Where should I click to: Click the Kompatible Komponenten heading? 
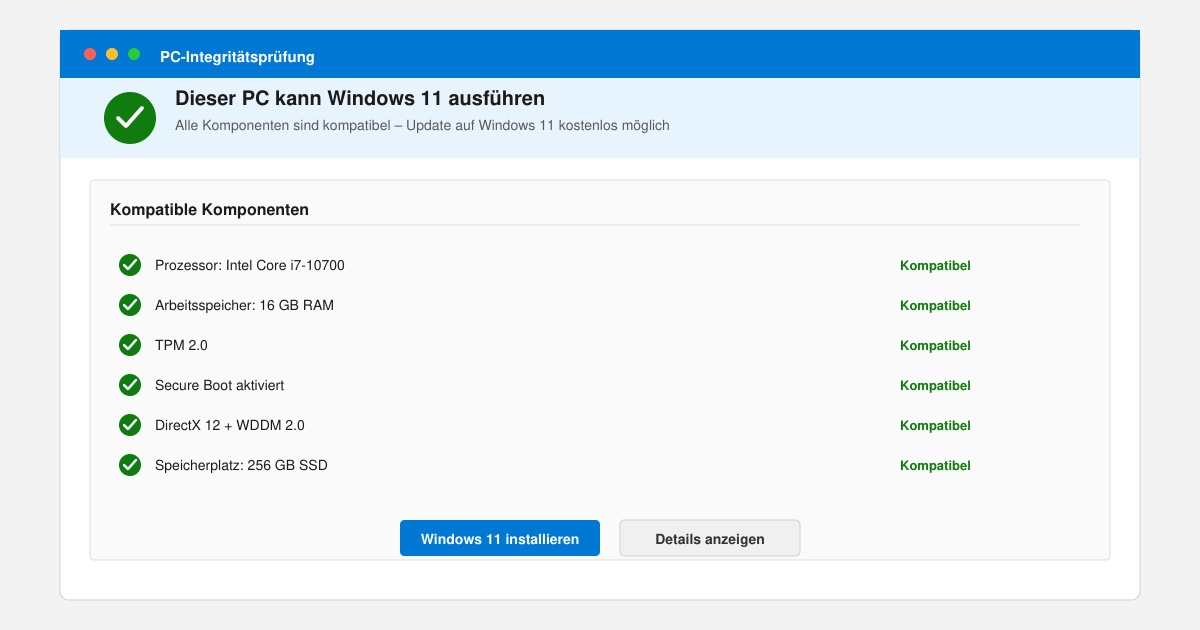pos(209,210)
